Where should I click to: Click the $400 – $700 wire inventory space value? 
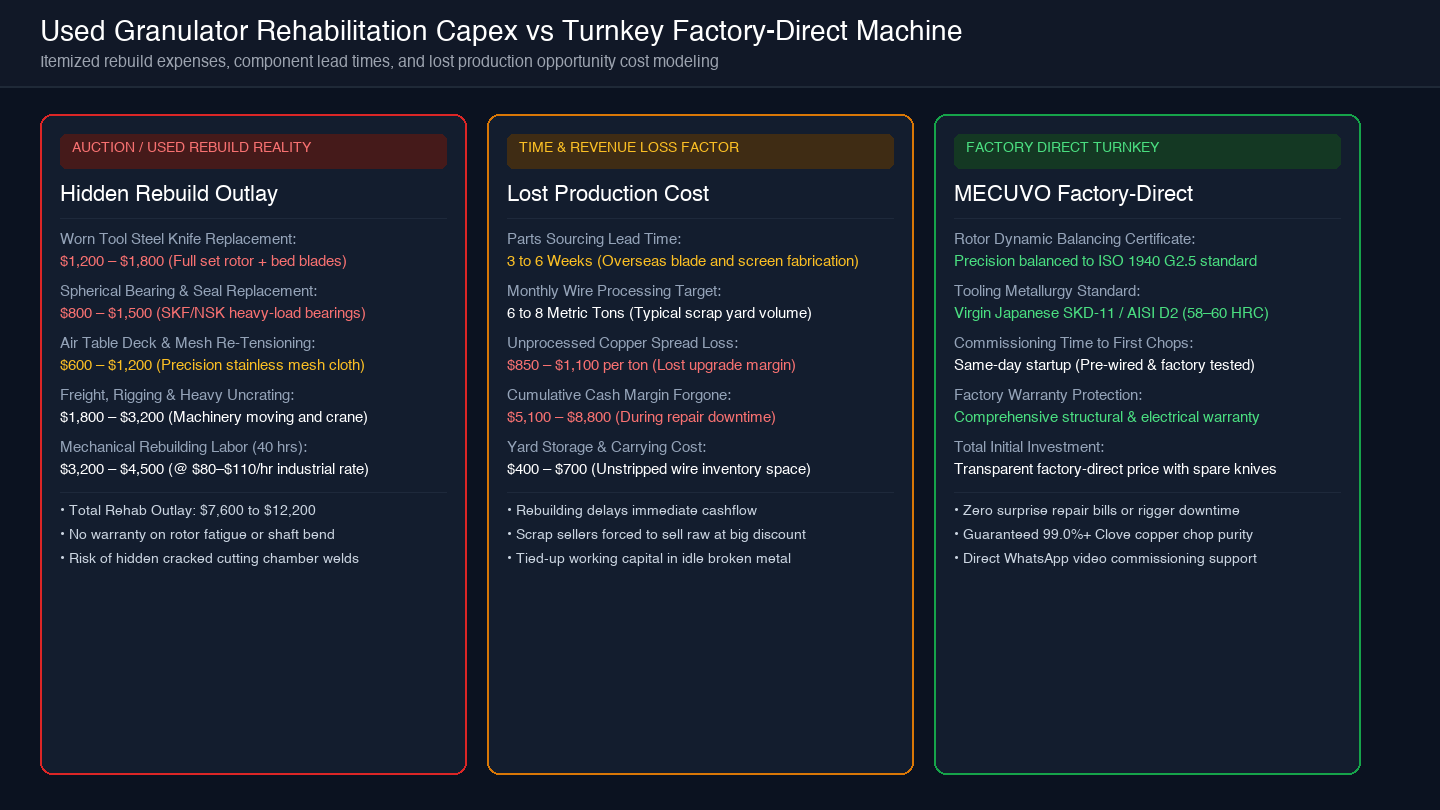pyautogui.click(x=659, y=469)
